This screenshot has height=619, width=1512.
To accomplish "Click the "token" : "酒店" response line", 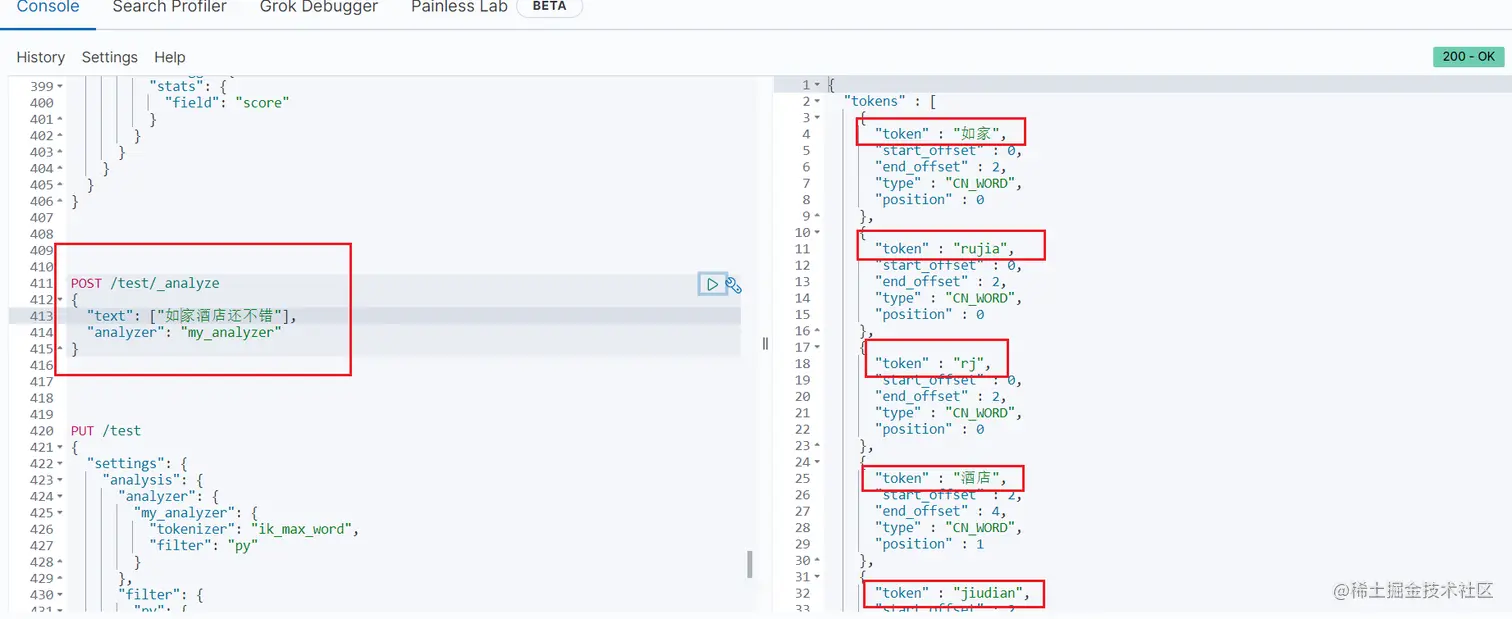I will pyautogui.click(x=939, y=478).
